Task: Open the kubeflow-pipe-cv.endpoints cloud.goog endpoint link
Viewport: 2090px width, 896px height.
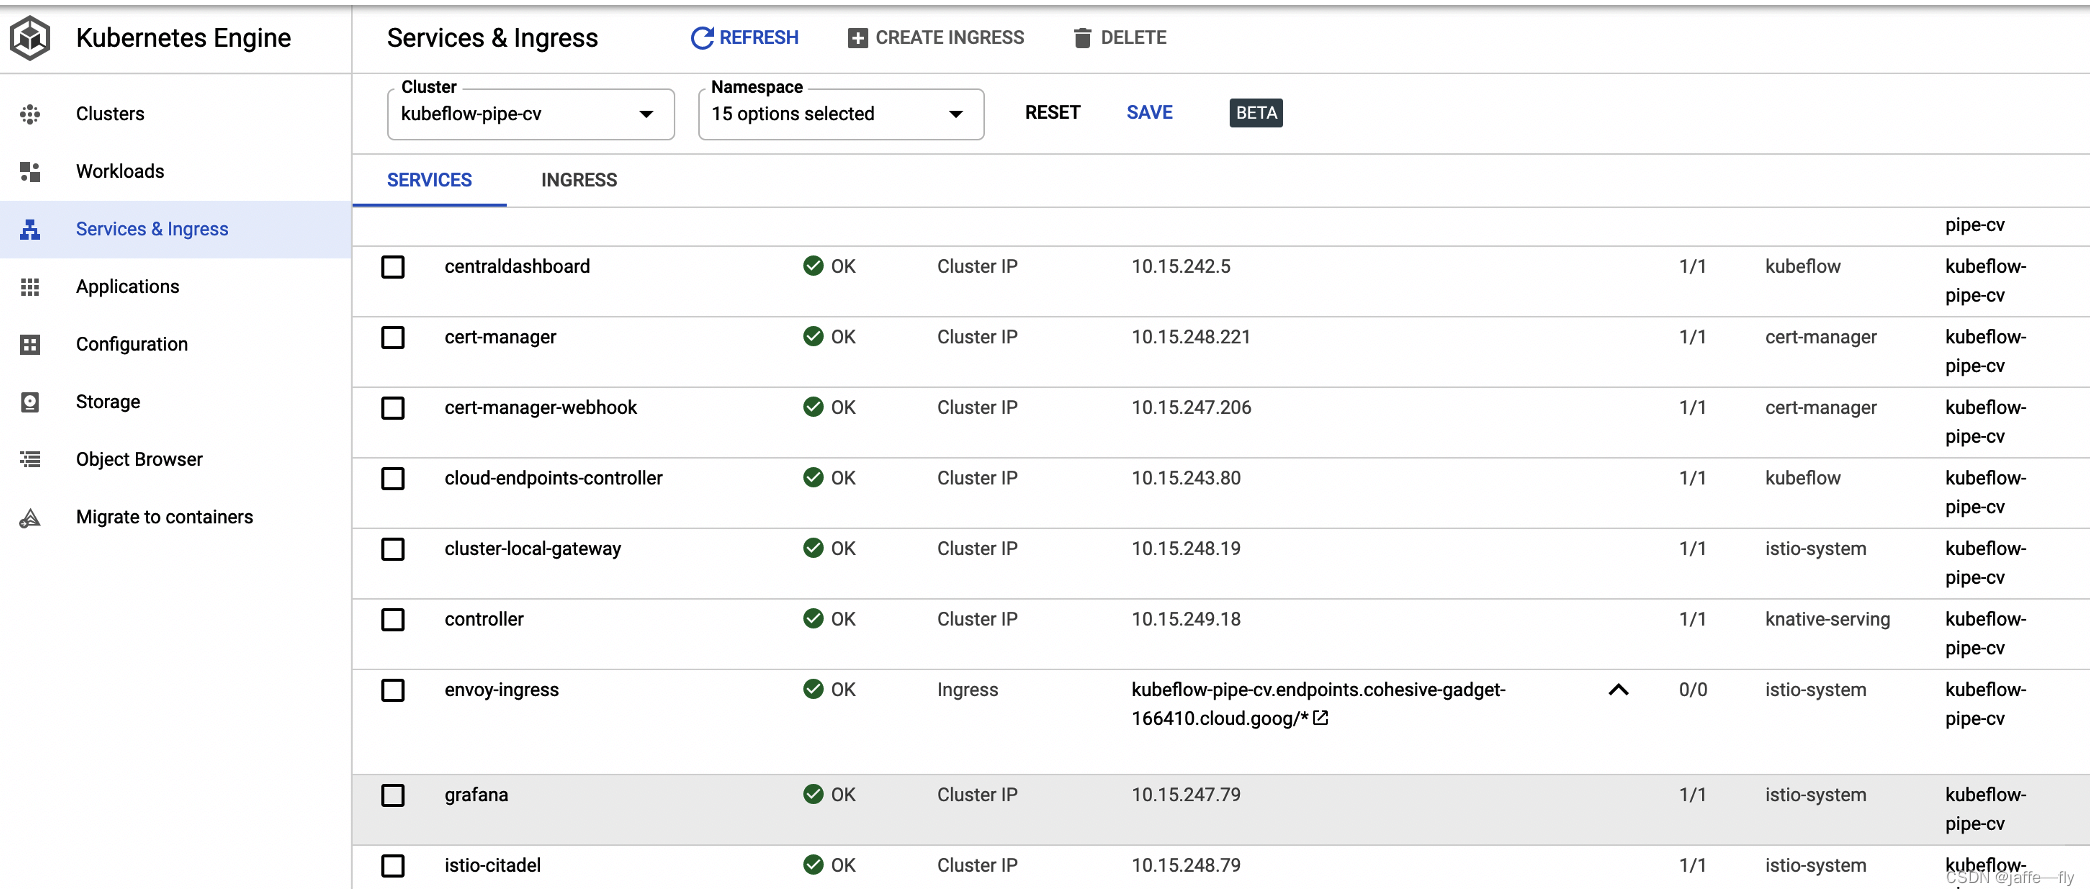Action: (1319, 704)
